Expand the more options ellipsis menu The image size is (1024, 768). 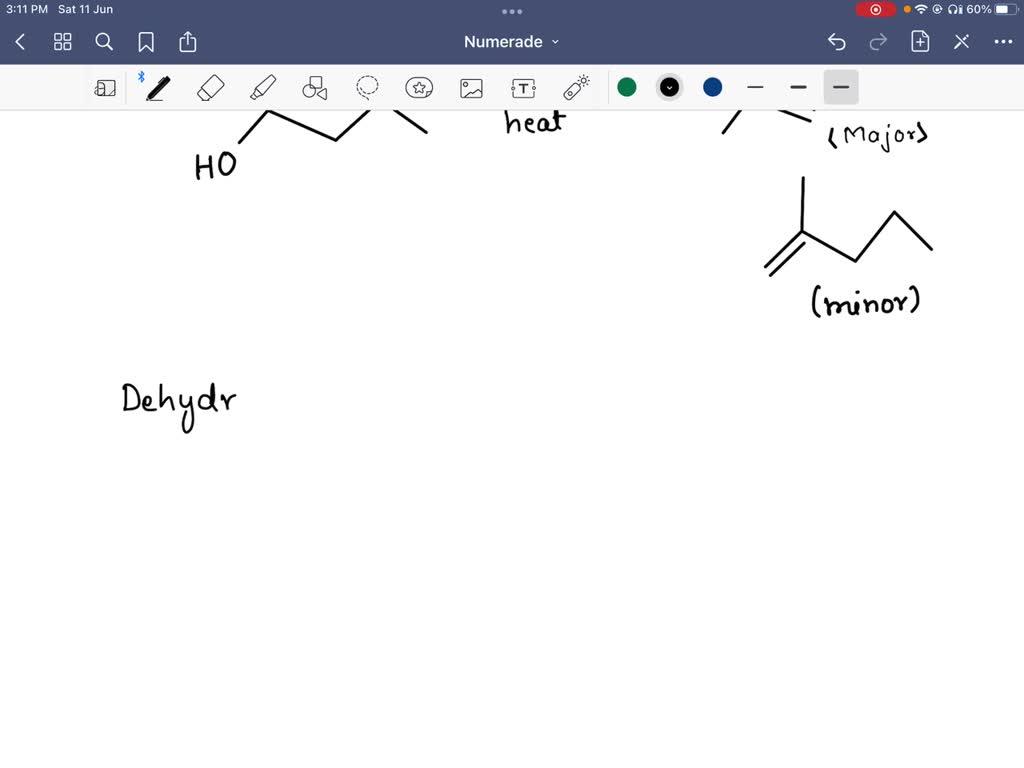(1004, 42)
